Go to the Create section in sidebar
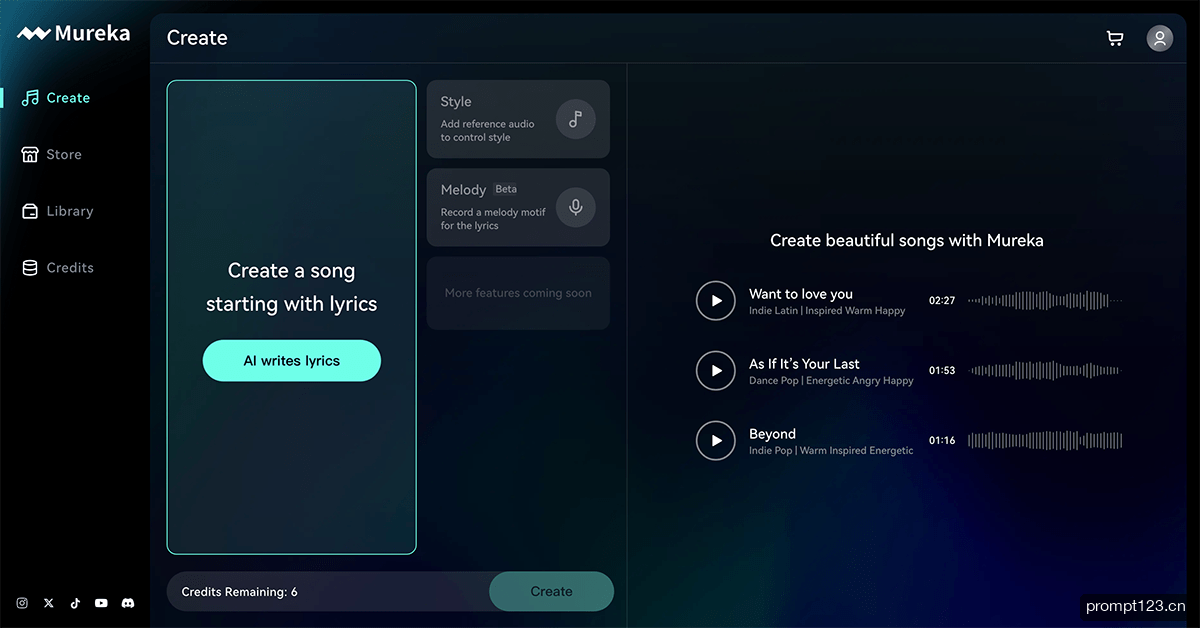This screenshot has width=1200, height=628. coord(56,98)
